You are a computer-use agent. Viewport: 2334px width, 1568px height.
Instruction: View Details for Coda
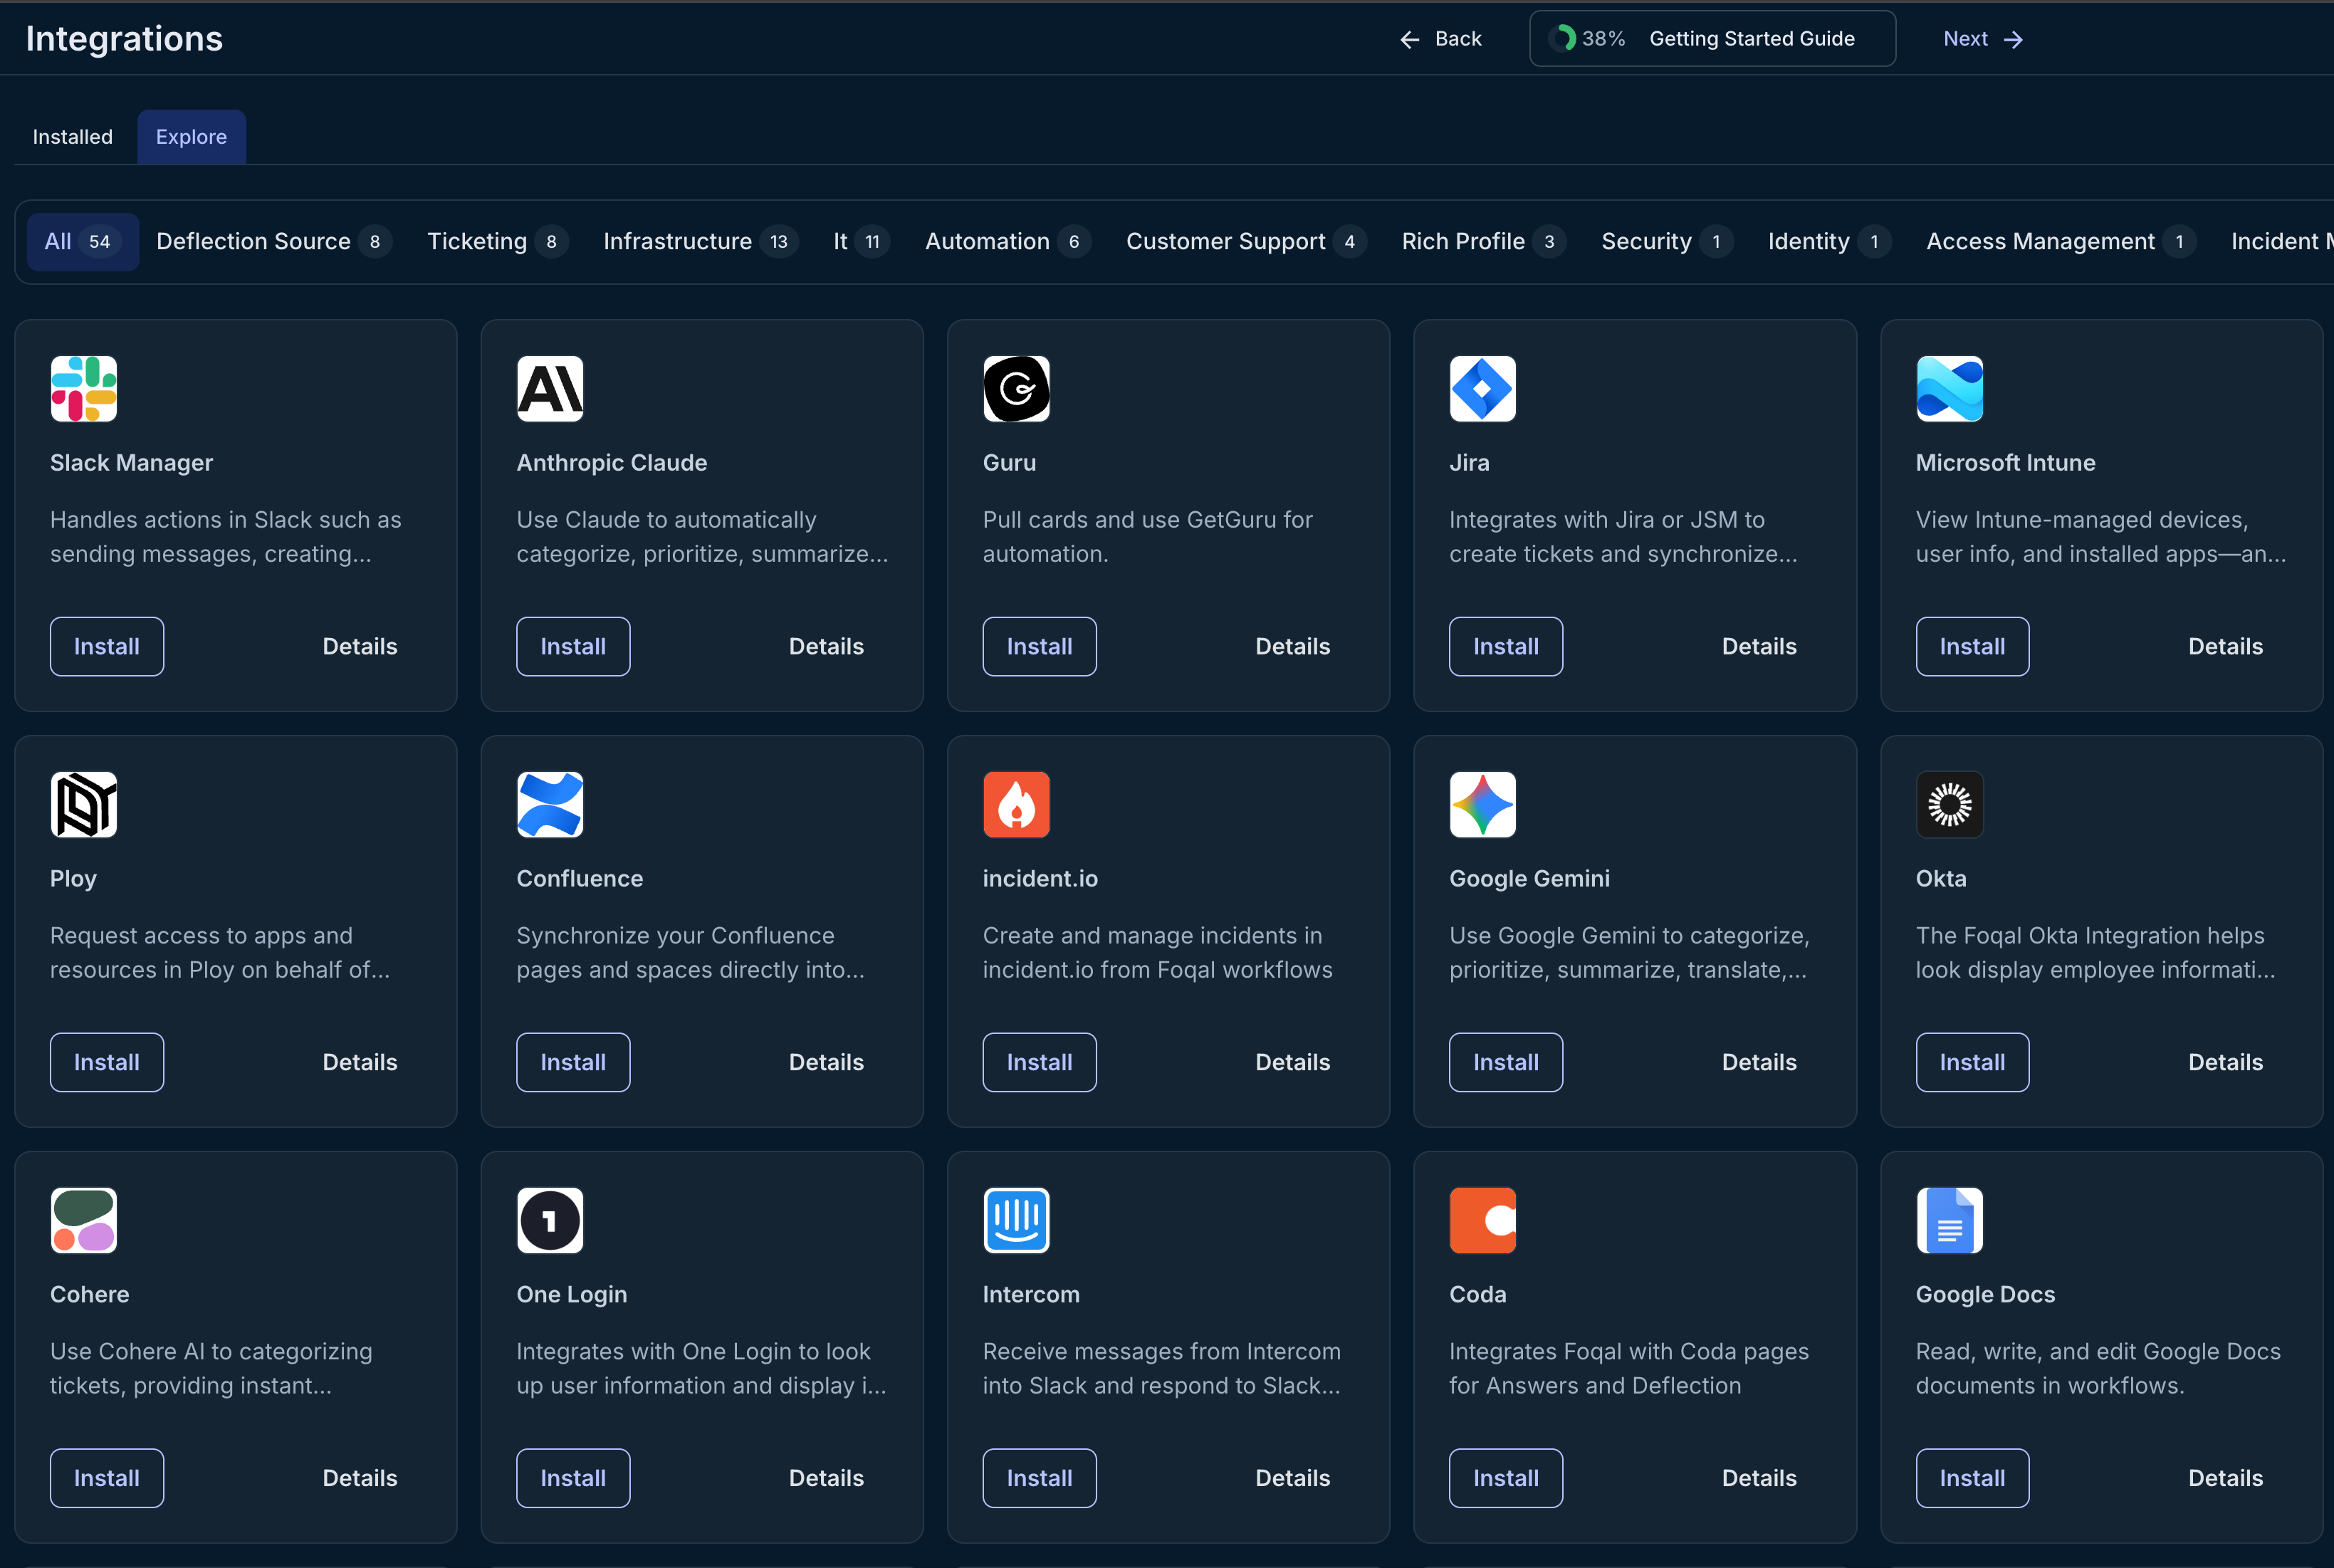click(1759, 1479)
